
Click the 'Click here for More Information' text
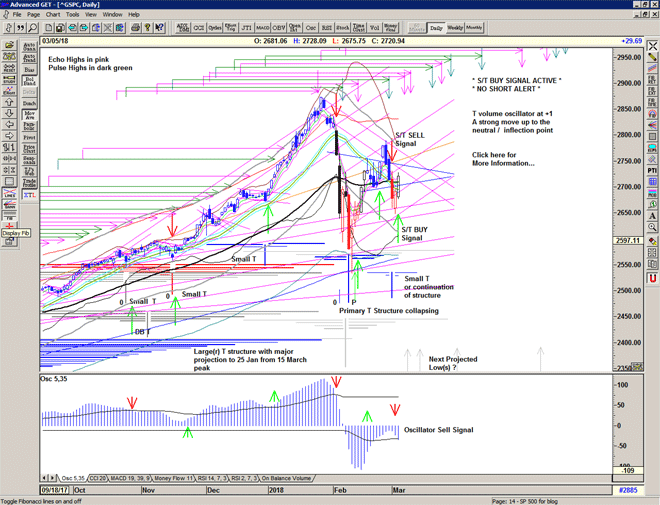click(x=503, y=159)
